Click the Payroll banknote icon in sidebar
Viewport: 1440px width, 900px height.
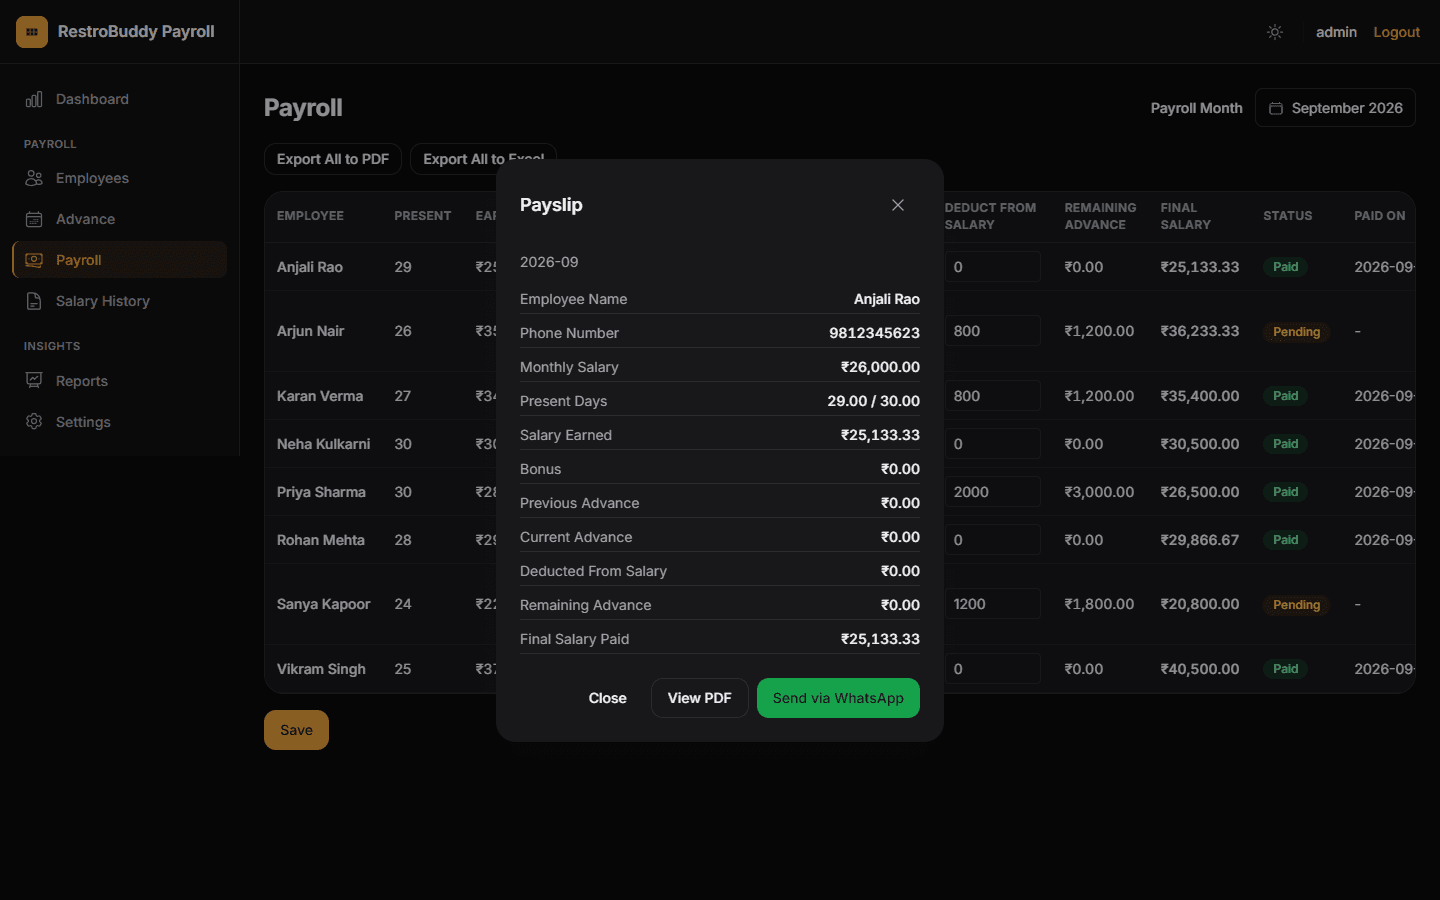click(34, 260)
